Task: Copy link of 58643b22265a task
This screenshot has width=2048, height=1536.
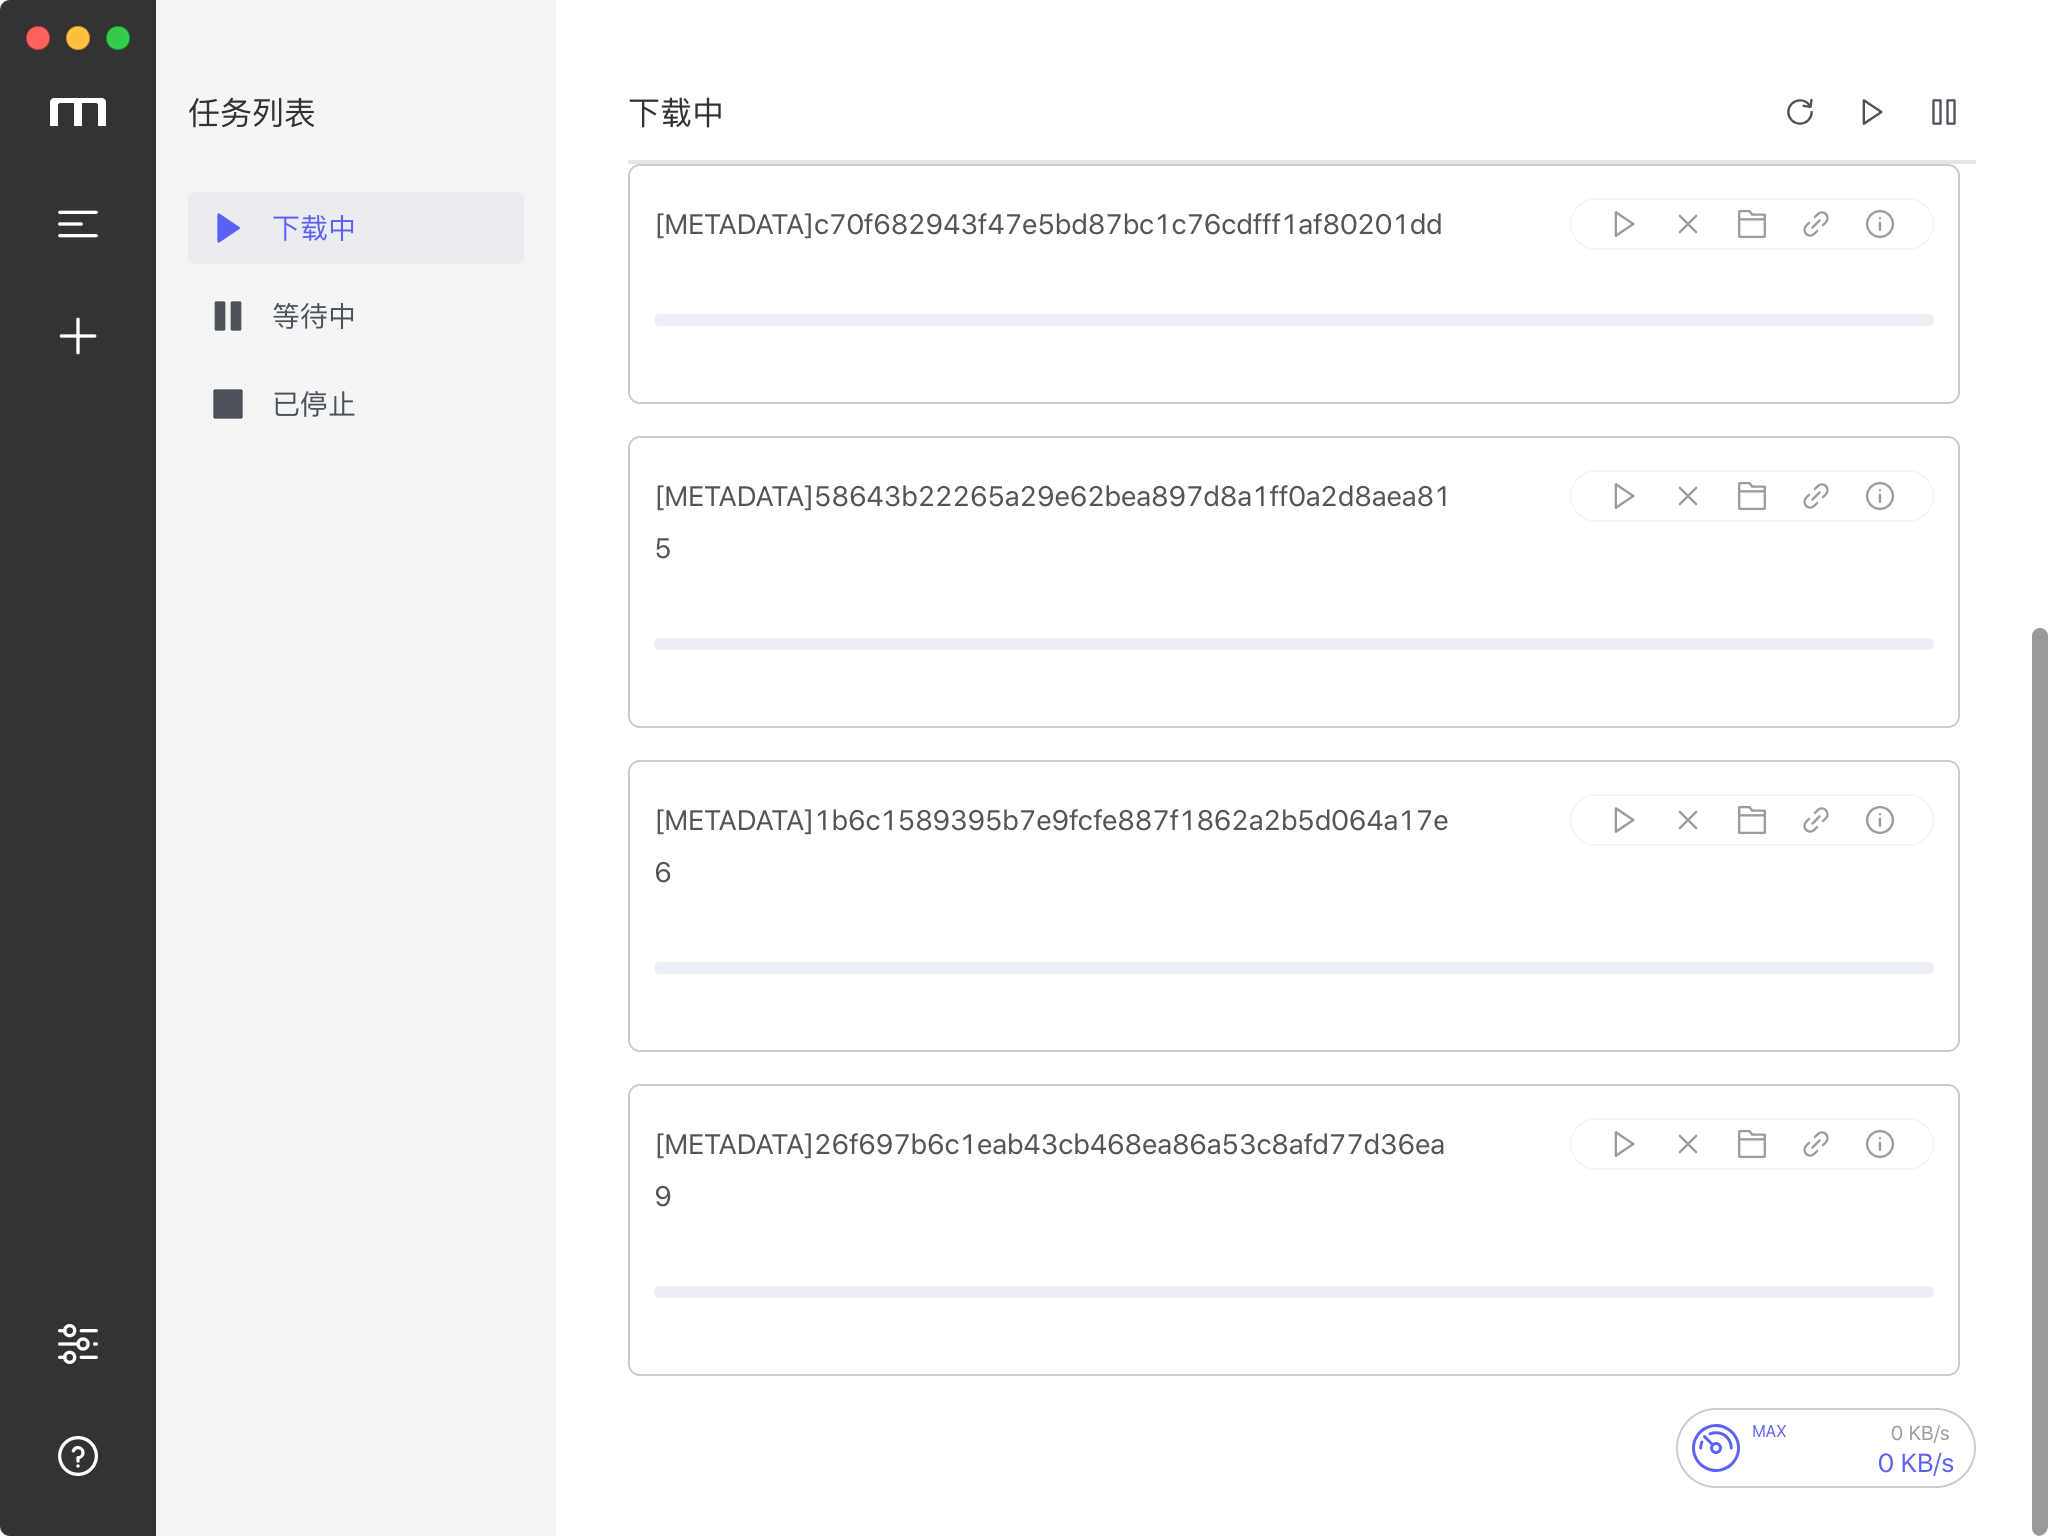Action: pyautogui.click(x=1816, y=496)
